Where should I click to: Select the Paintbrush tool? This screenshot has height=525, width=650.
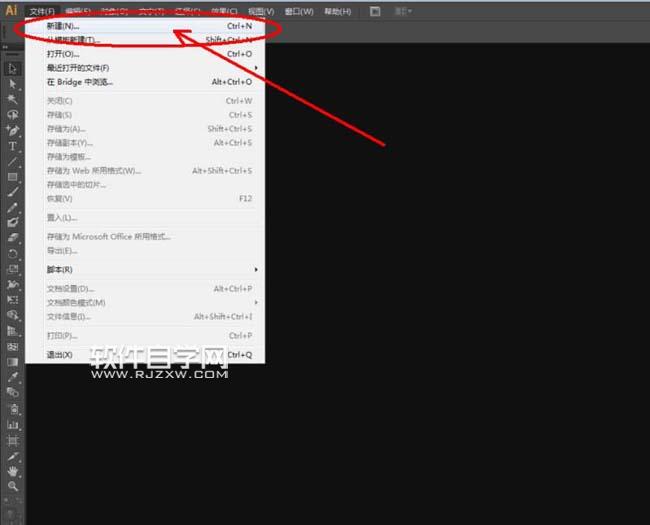12,192
